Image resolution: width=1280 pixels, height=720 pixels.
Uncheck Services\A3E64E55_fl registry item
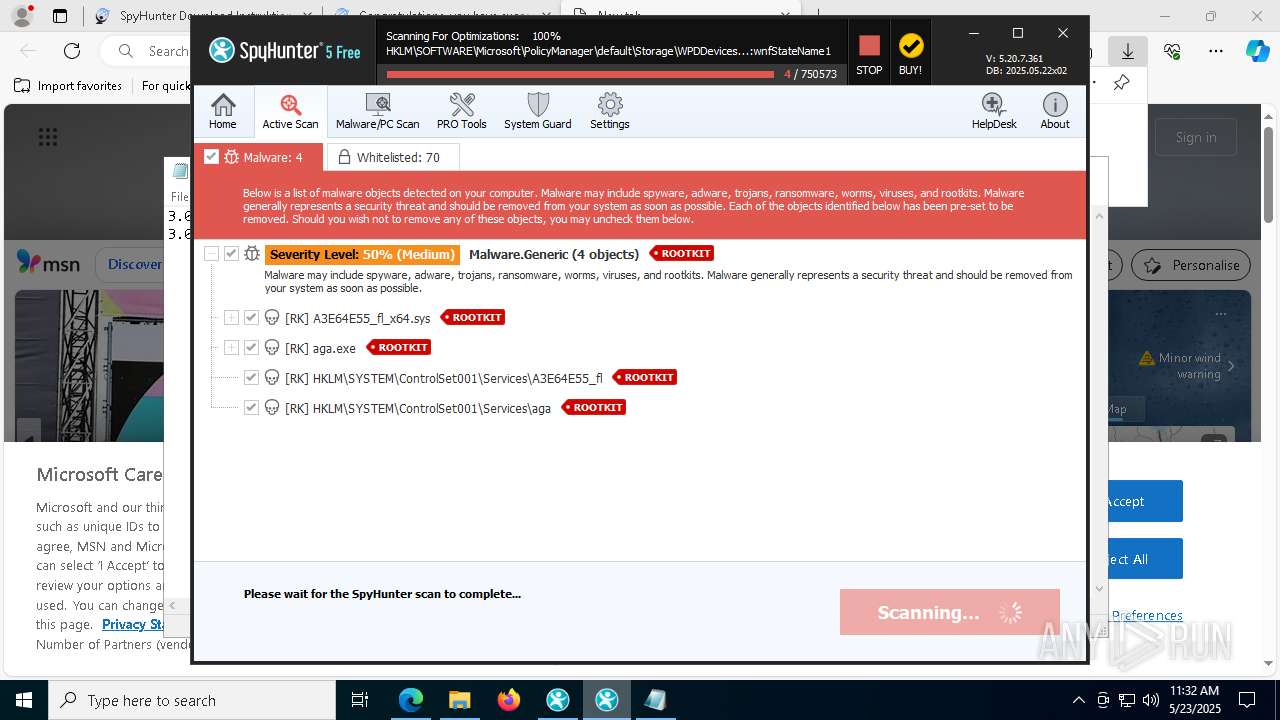pos(251,378)
